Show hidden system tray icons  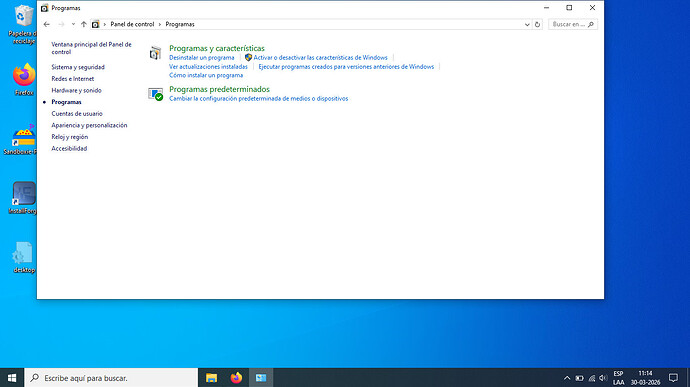(567, 378)
